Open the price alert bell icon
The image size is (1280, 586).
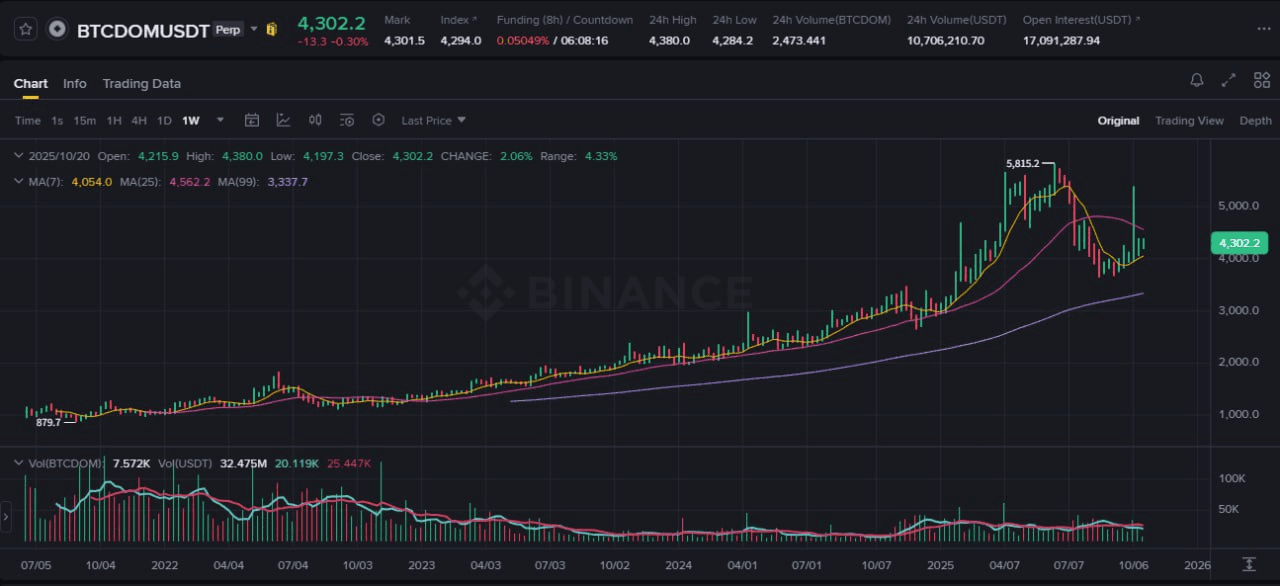point(1196,81)
